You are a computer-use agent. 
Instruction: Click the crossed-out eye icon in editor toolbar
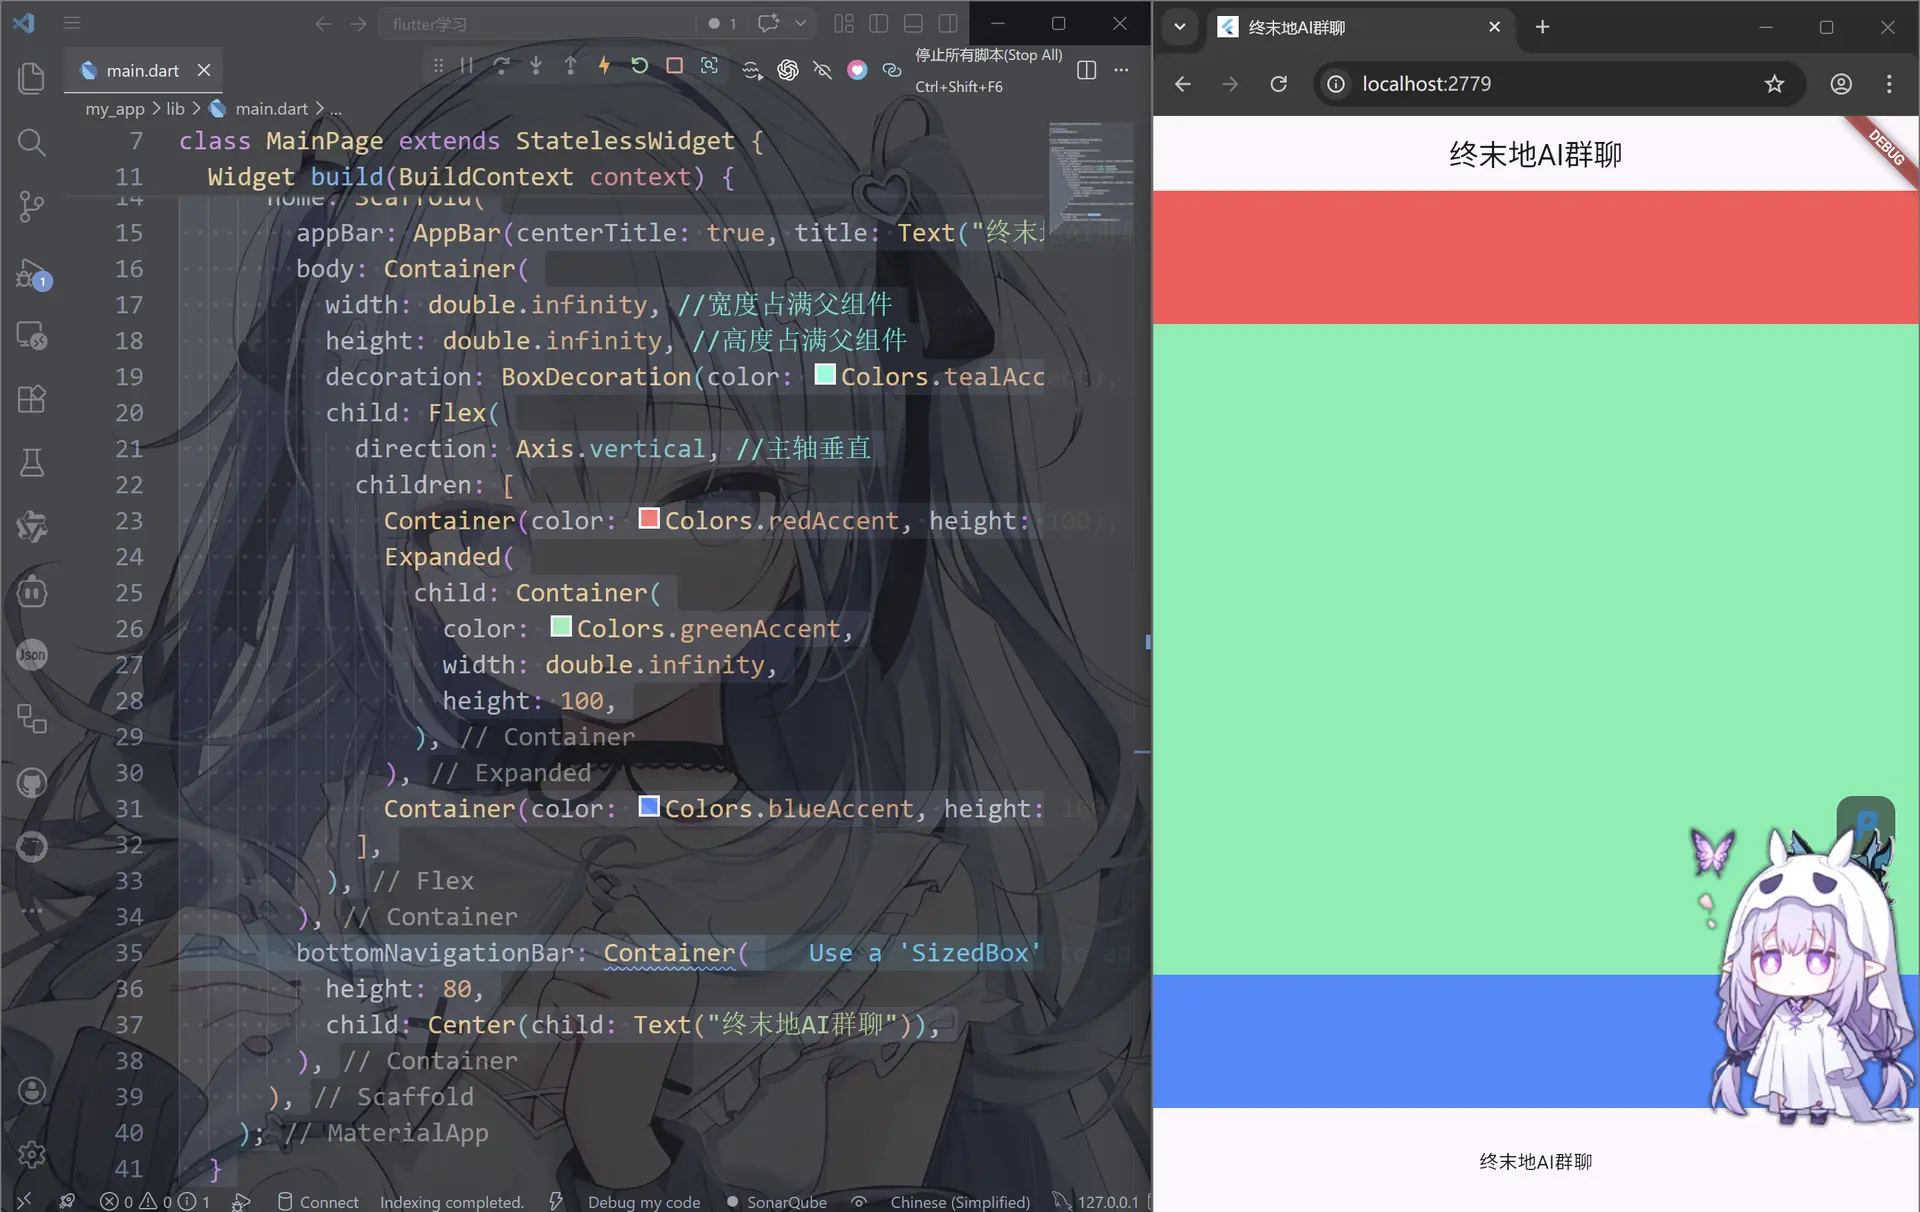[x=822, y=69]
